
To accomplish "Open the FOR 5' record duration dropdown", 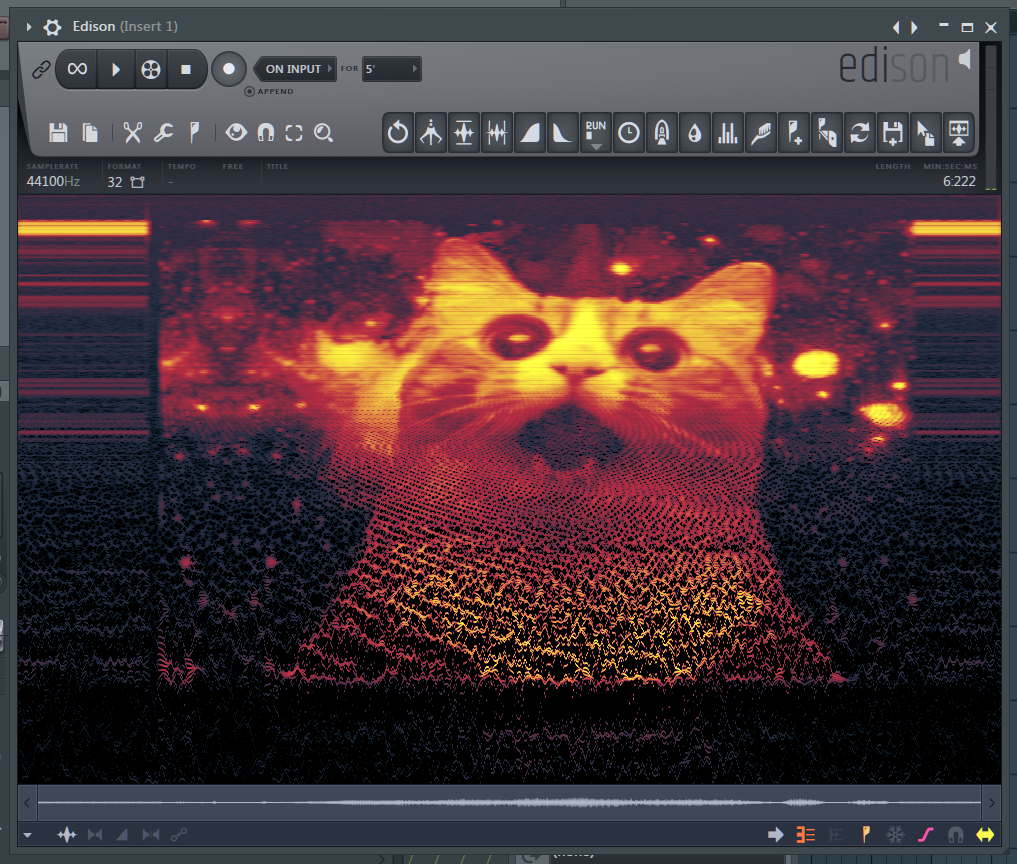I will click(x=391, y=69).
